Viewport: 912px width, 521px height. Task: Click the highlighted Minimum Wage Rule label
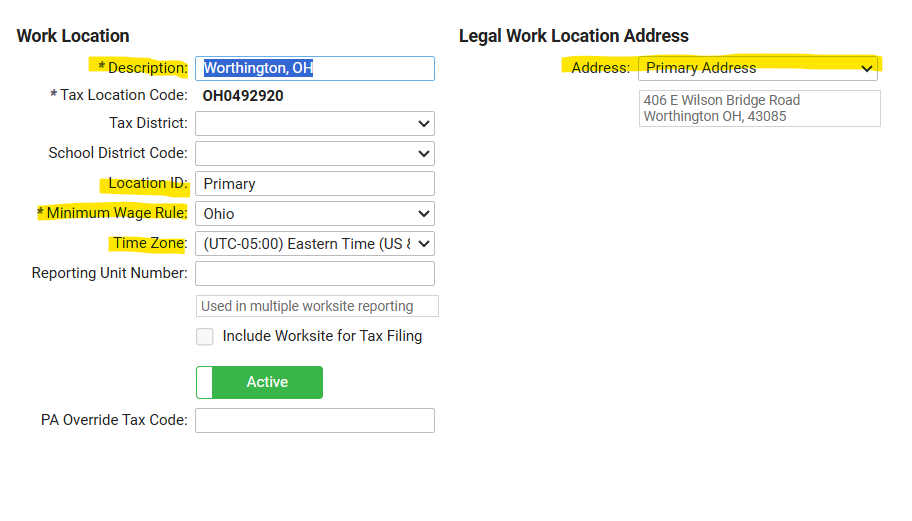[x=130, y=213]
